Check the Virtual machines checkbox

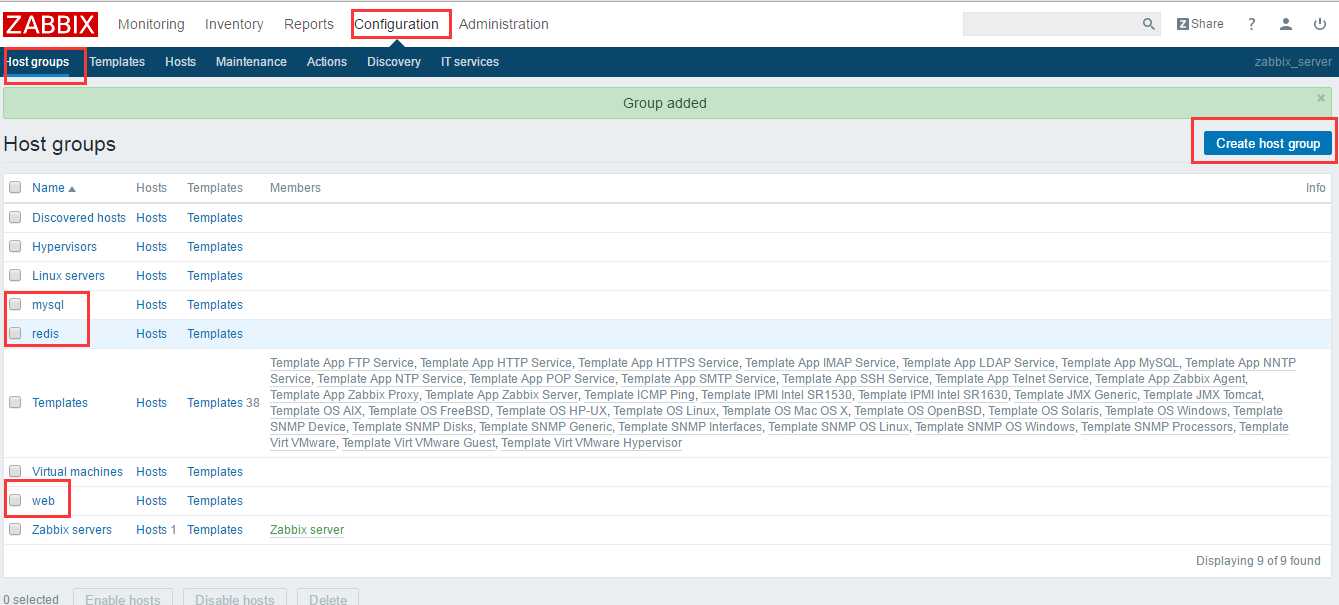(15, 471)
